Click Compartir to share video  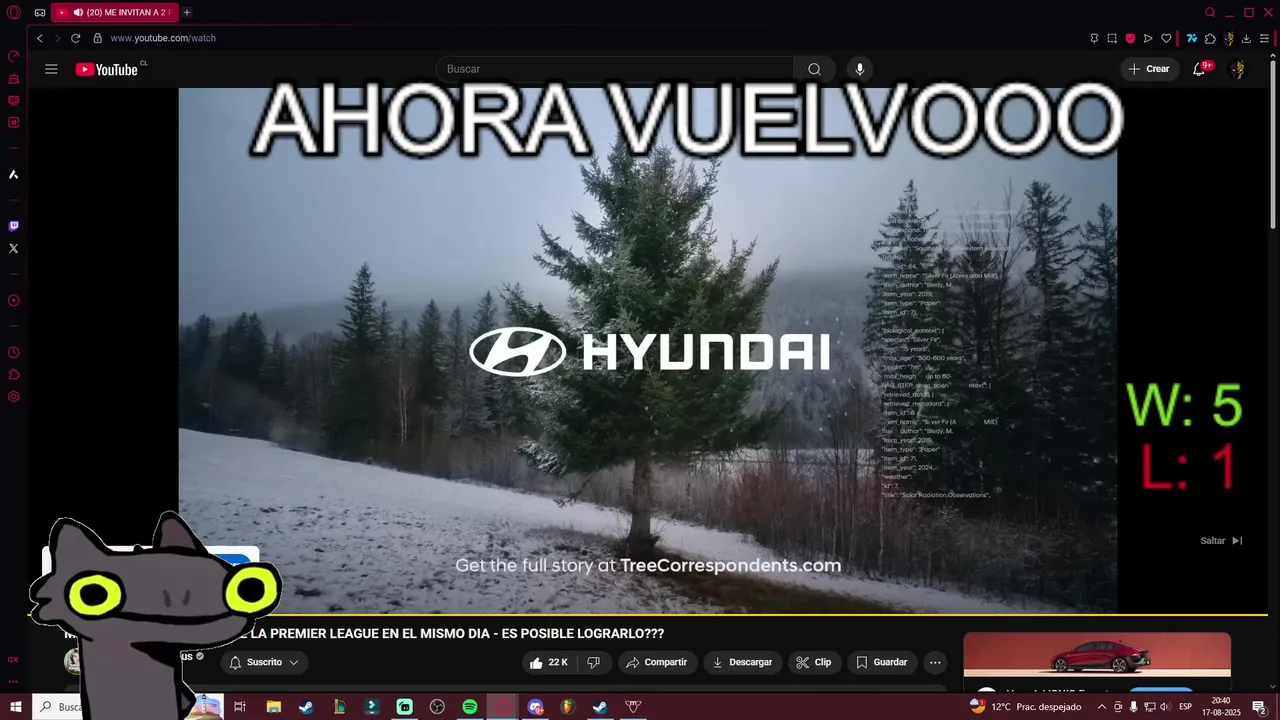pyautogui.click(x=656, y=662)
